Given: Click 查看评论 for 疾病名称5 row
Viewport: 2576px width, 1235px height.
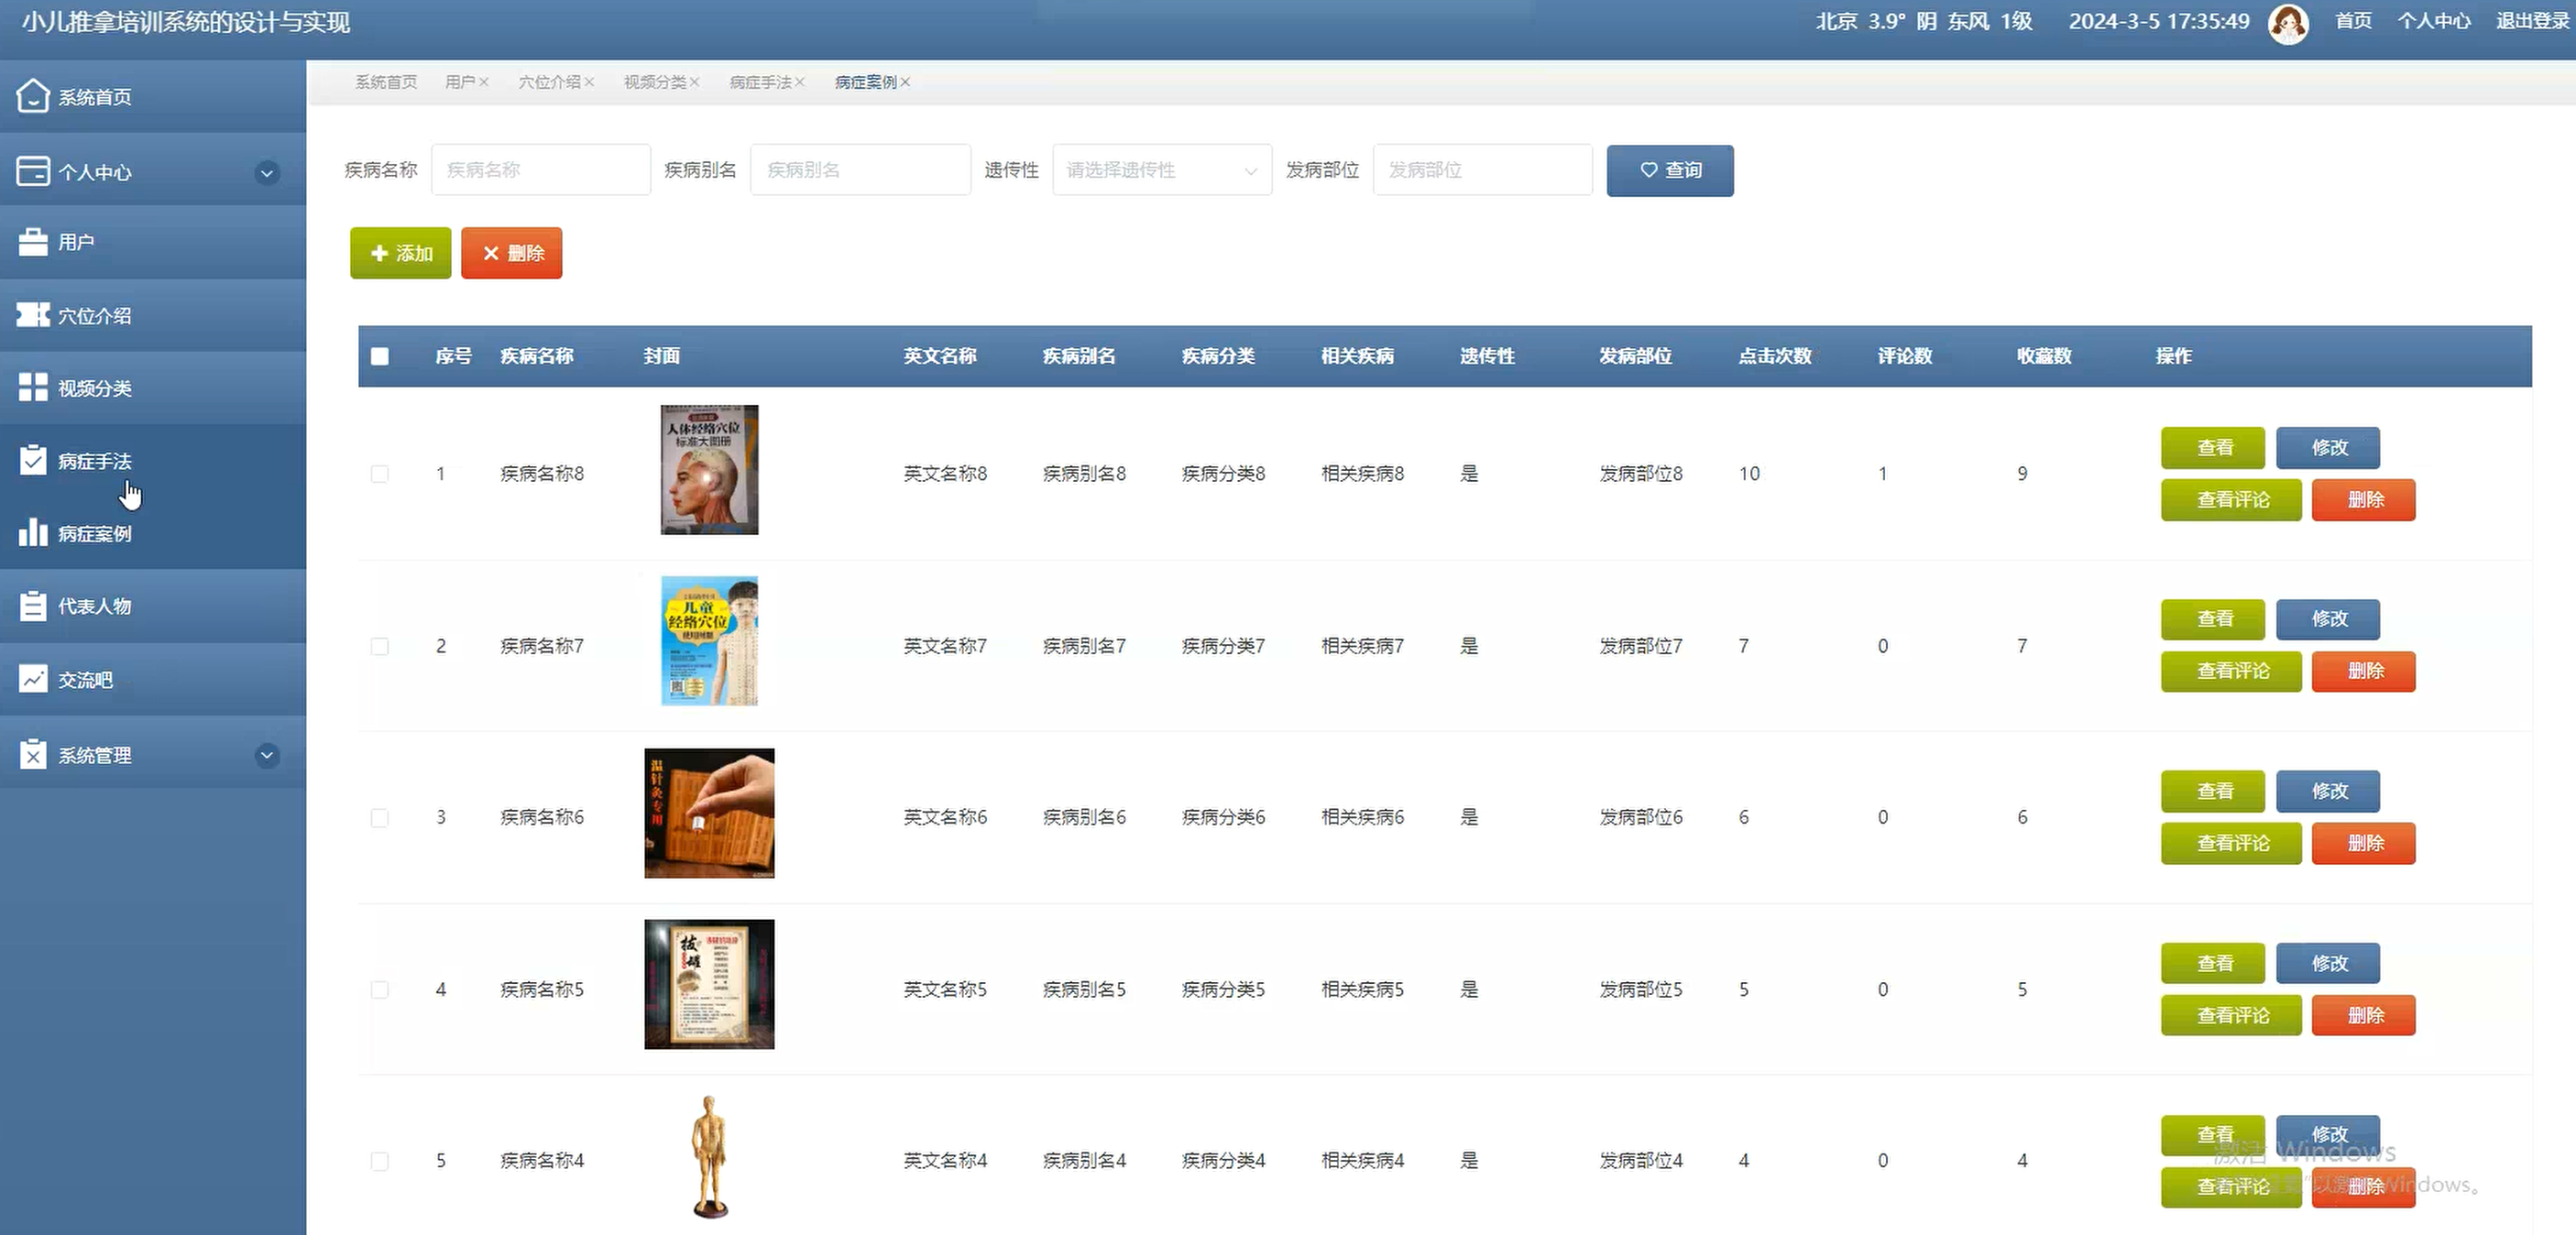Looking at the screenshot, I should pyautogui.click(x=2231, y=1015).
